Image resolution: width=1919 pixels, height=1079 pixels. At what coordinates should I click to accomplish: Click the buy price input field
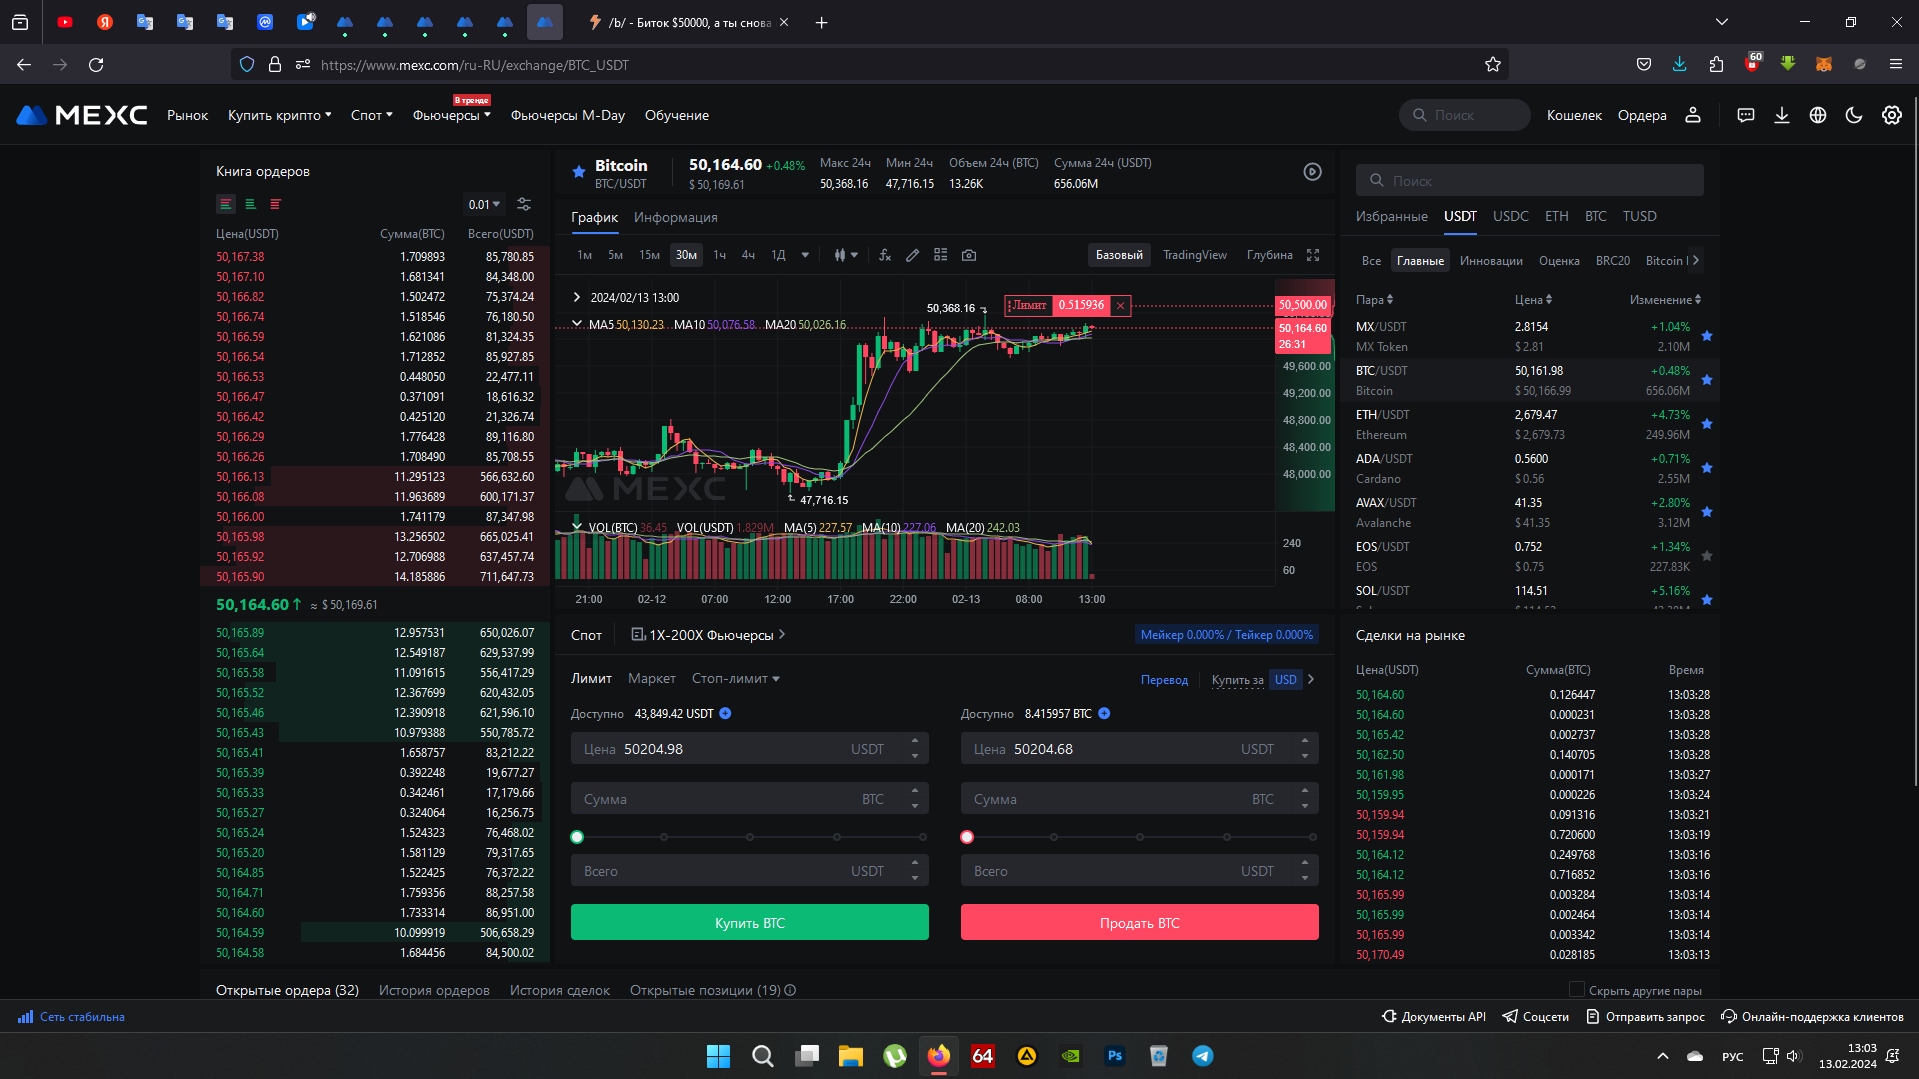[x=750, y=749]
